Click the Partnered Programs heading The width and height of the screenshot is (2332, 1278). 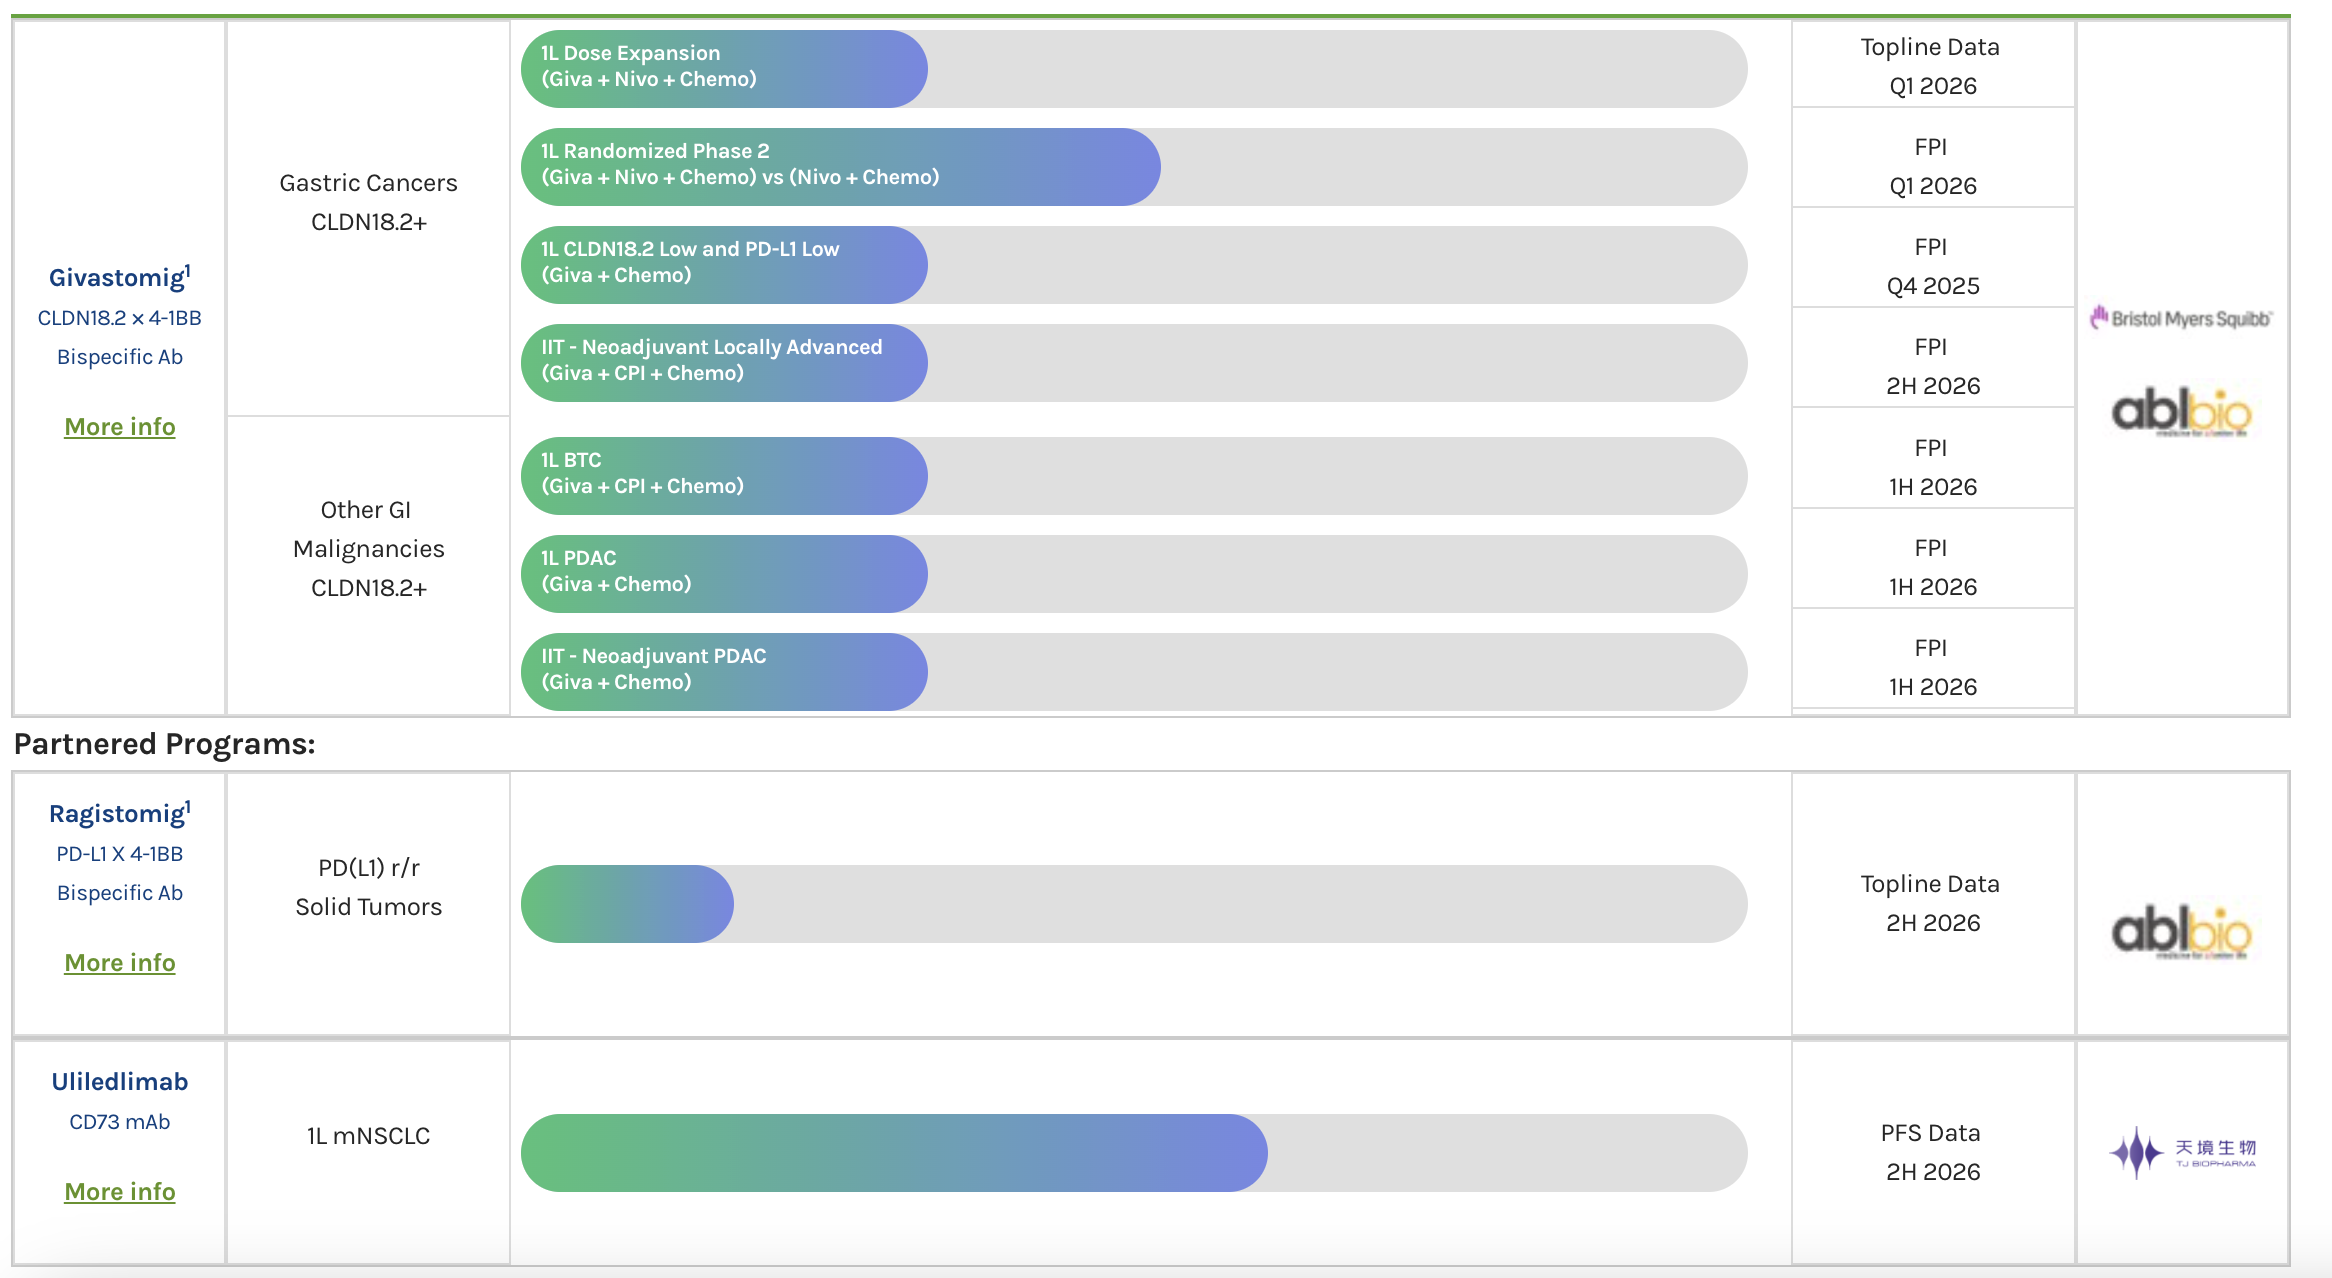165,745
